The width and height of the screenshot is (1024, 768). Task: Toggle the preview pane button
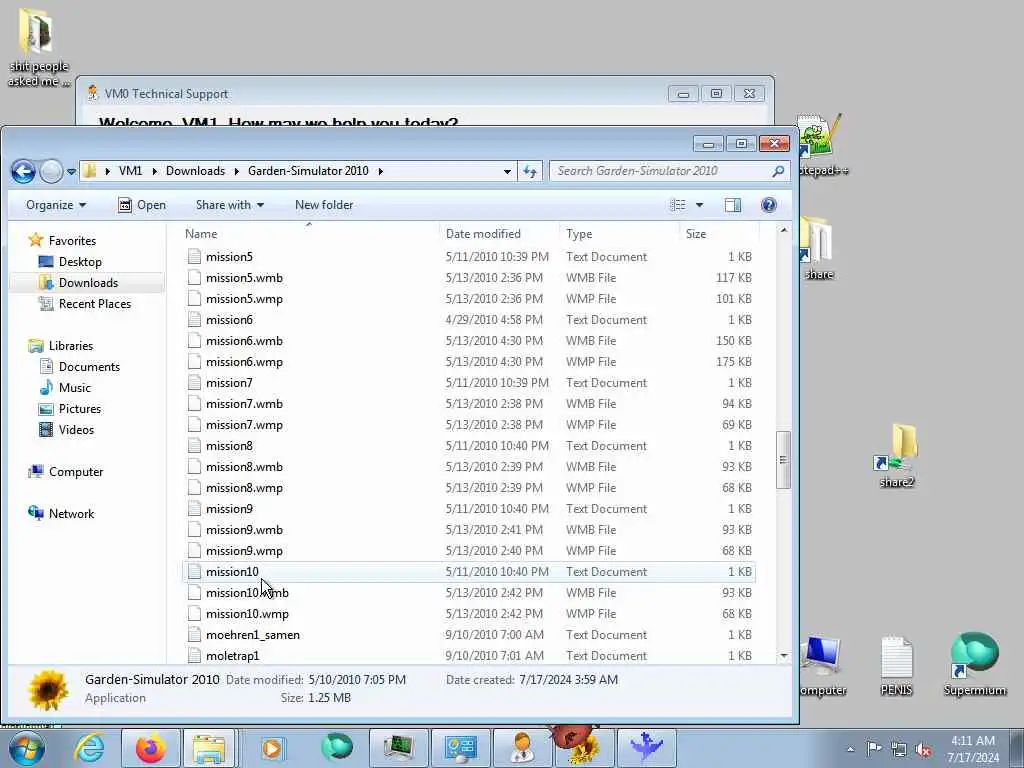point(733,205)
